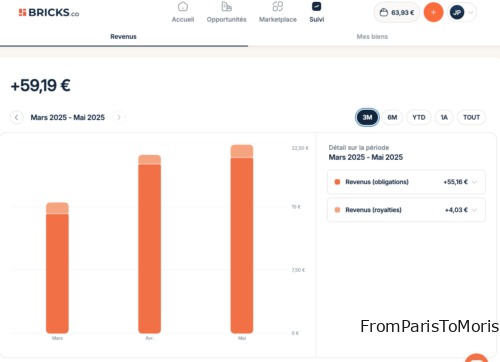
Task: Click the Suivi menu label
Action: 316,20
